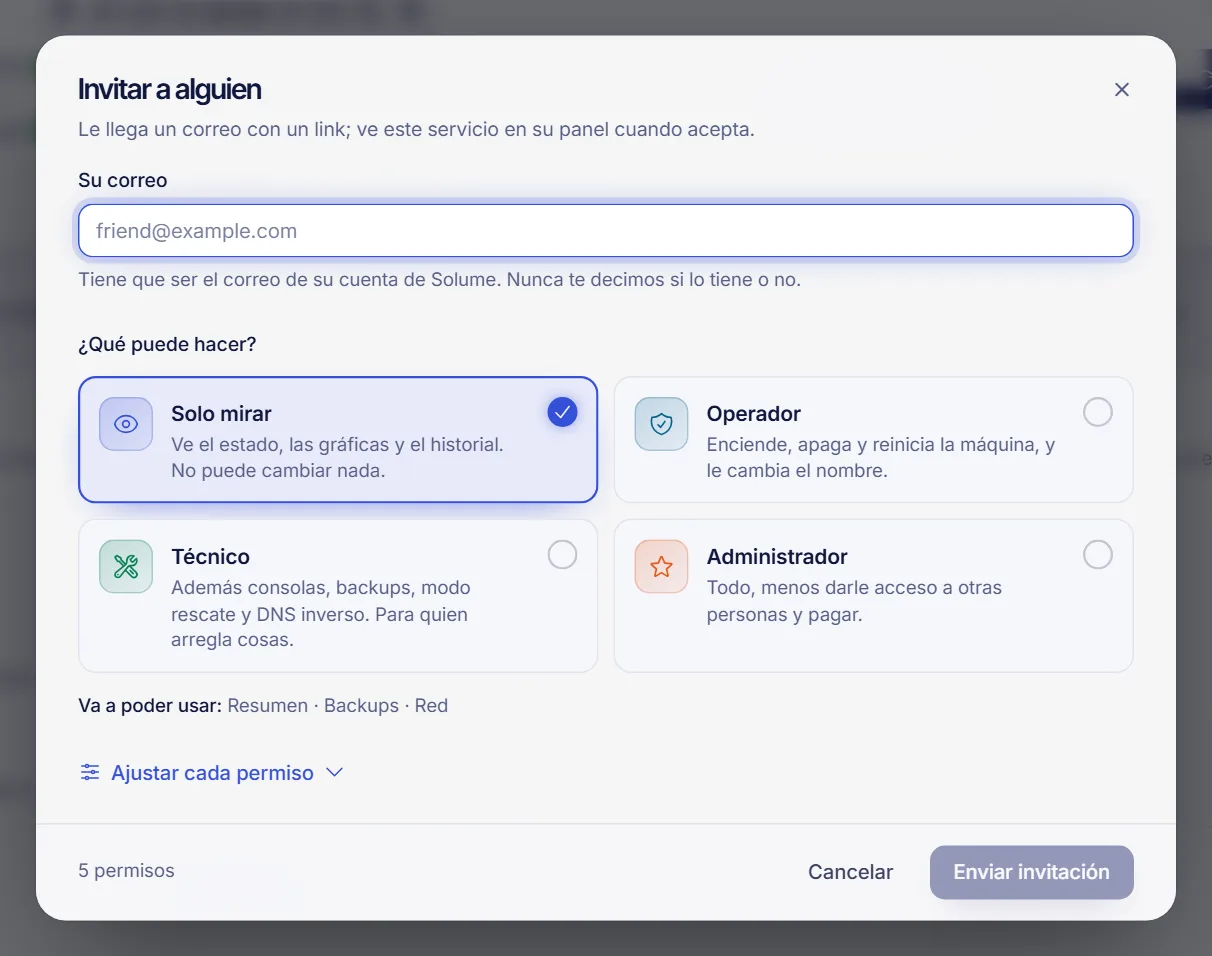
Task: Click "Backups" in the Va a poder usar line
Action: point(361,705)
